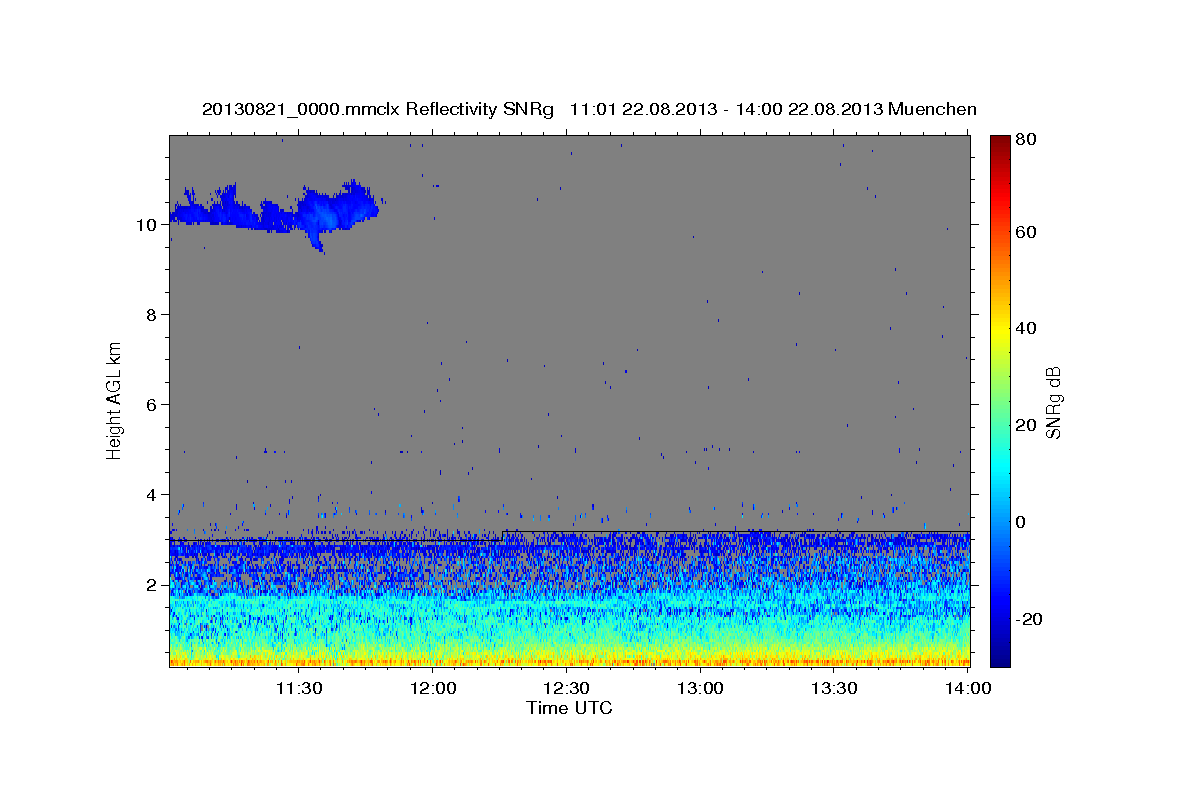Click the colorbar value 60
The image size is (1200, 800).
tap(1028, 232)
